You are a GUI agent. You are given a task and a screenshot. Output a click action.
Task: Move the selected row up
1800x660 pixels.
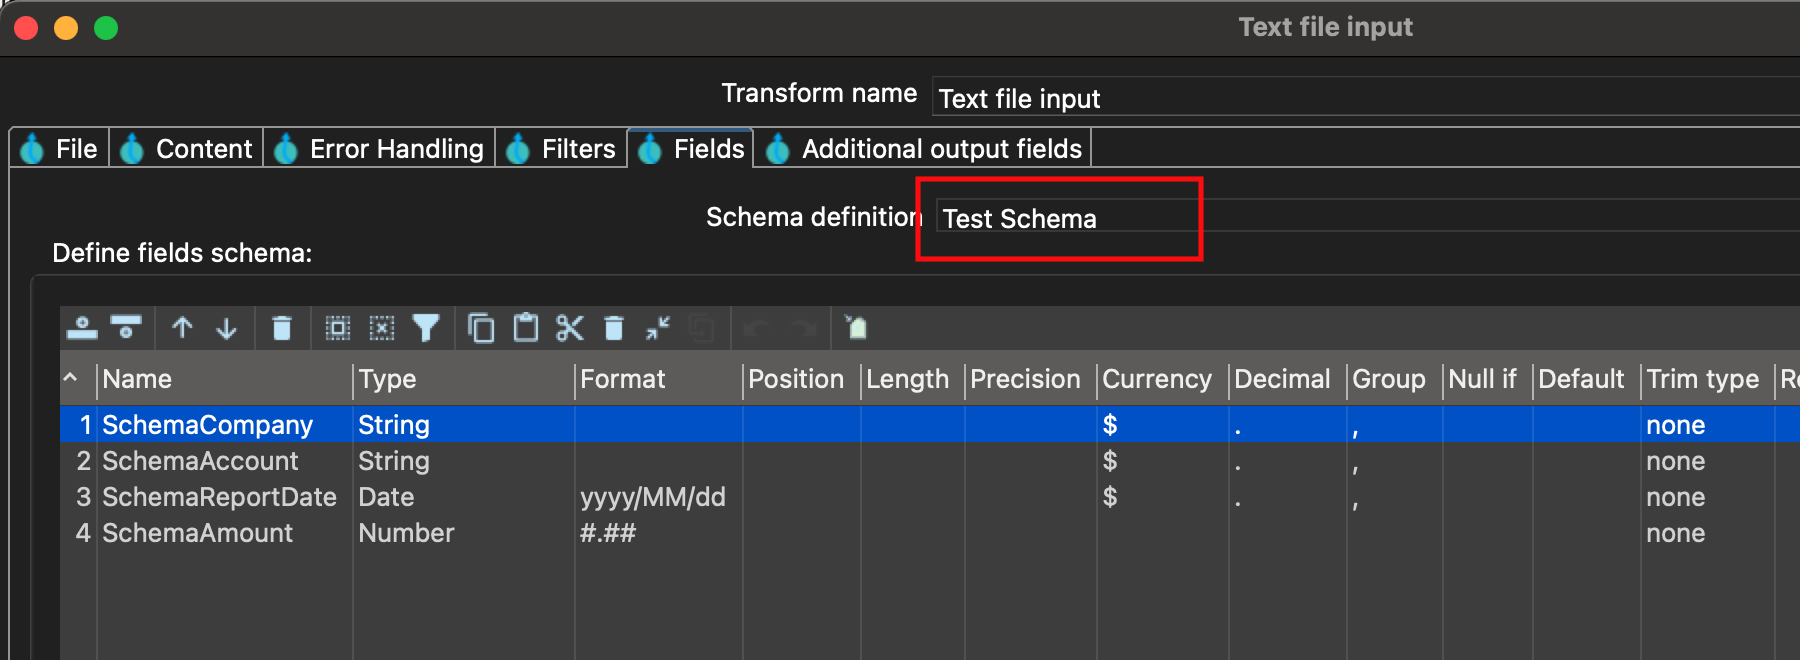(182, 328)
